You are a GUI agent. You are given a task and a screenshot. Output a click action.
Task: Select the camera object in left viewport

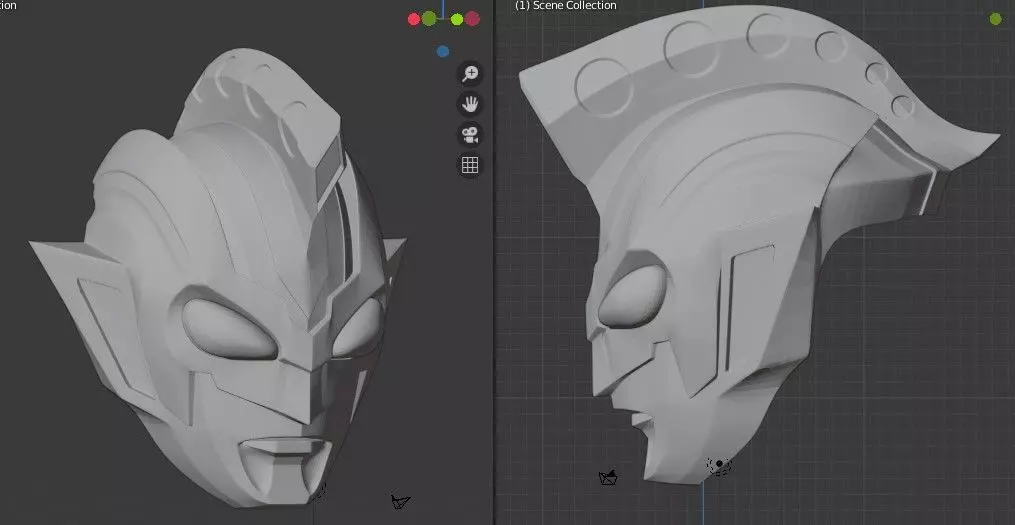(x=401, y=501)
